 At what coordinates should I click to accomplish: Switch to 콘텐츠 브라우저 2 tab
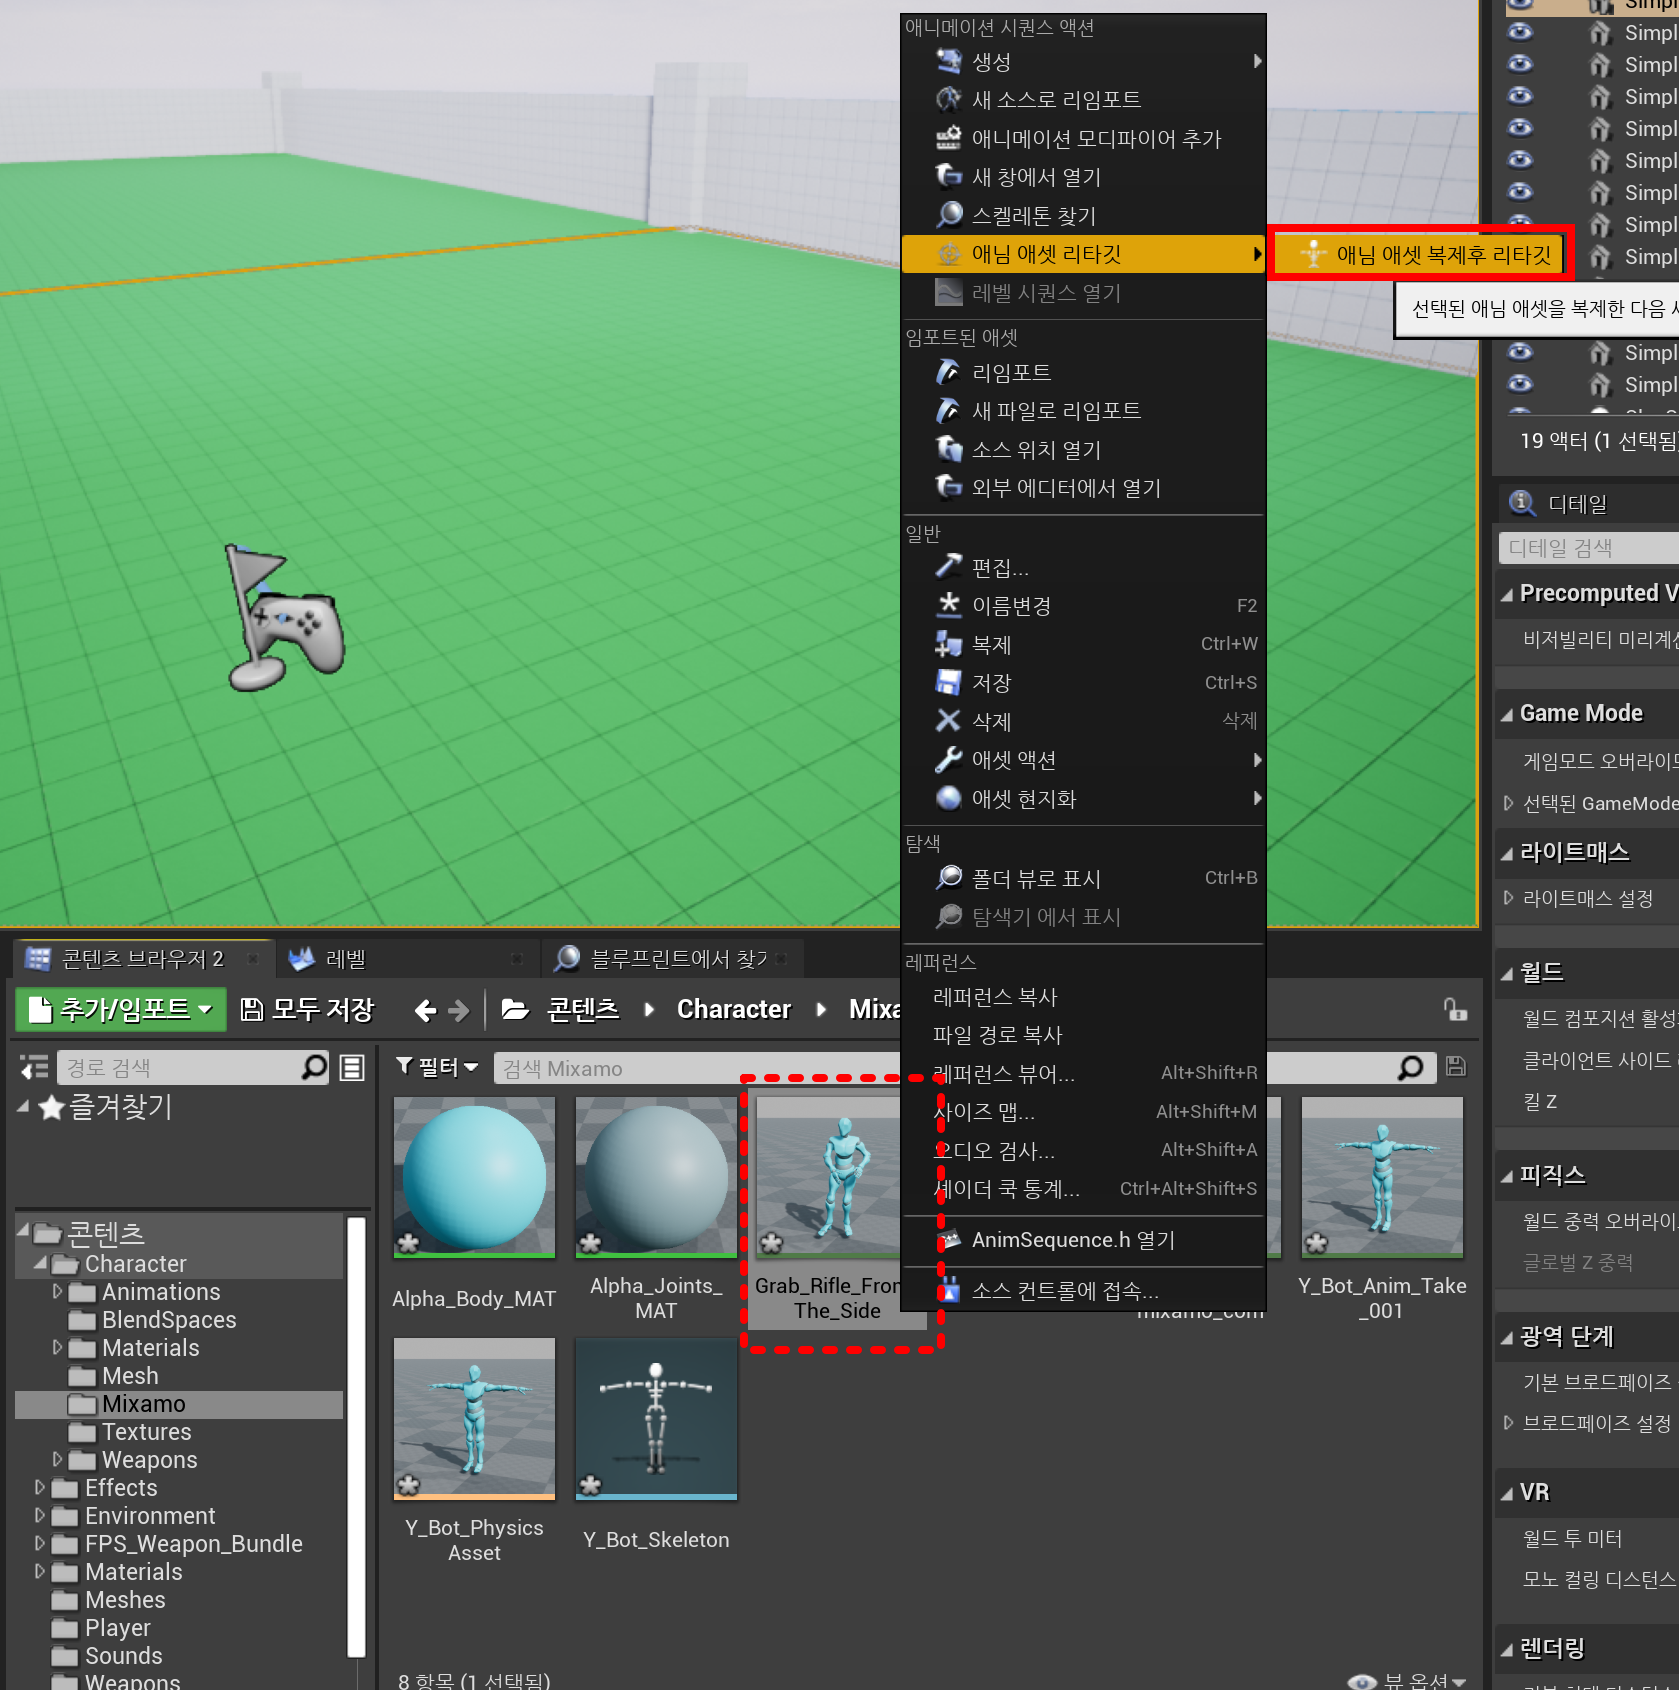142,959
